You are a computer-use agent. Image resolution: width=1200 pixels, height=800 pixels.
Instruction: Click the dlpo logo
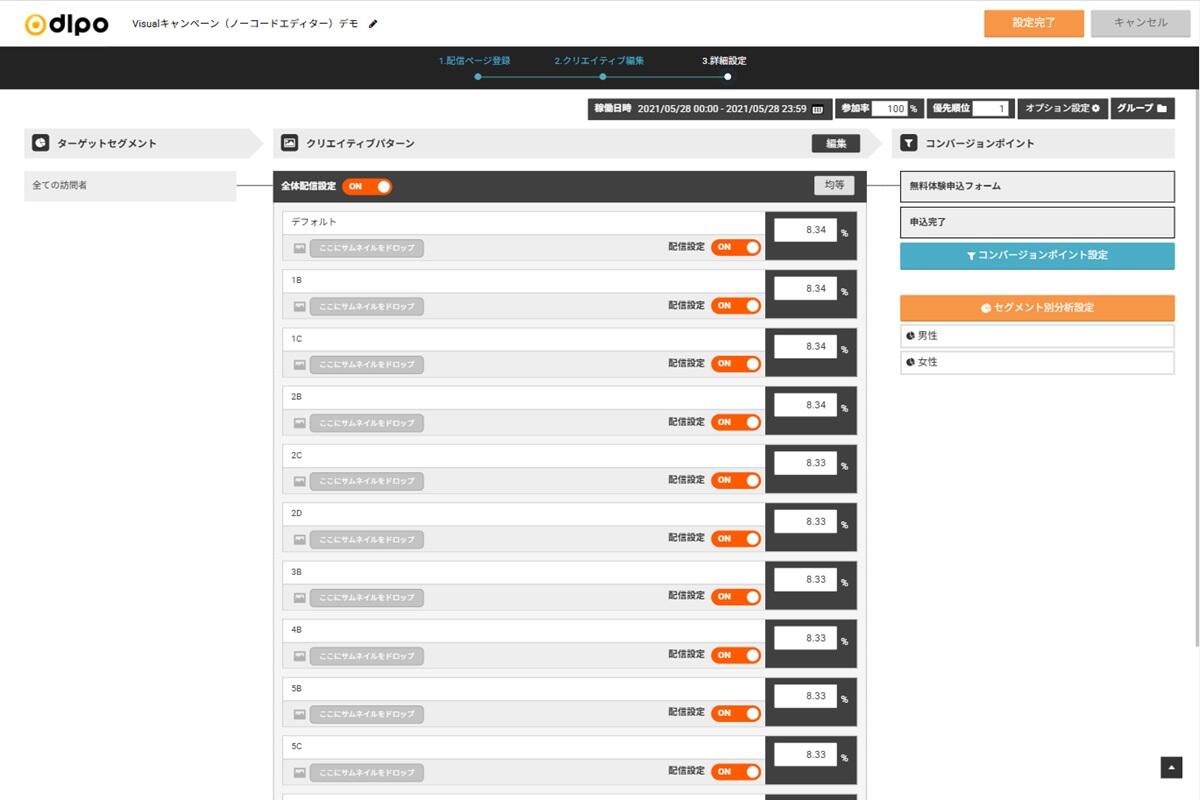[66, 24]
